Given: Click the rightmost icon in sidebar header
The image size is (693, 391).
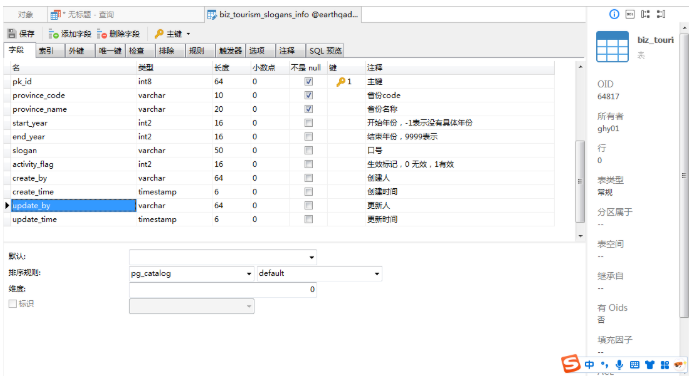Looking at the screenshot, I should [x=661, y=14].
